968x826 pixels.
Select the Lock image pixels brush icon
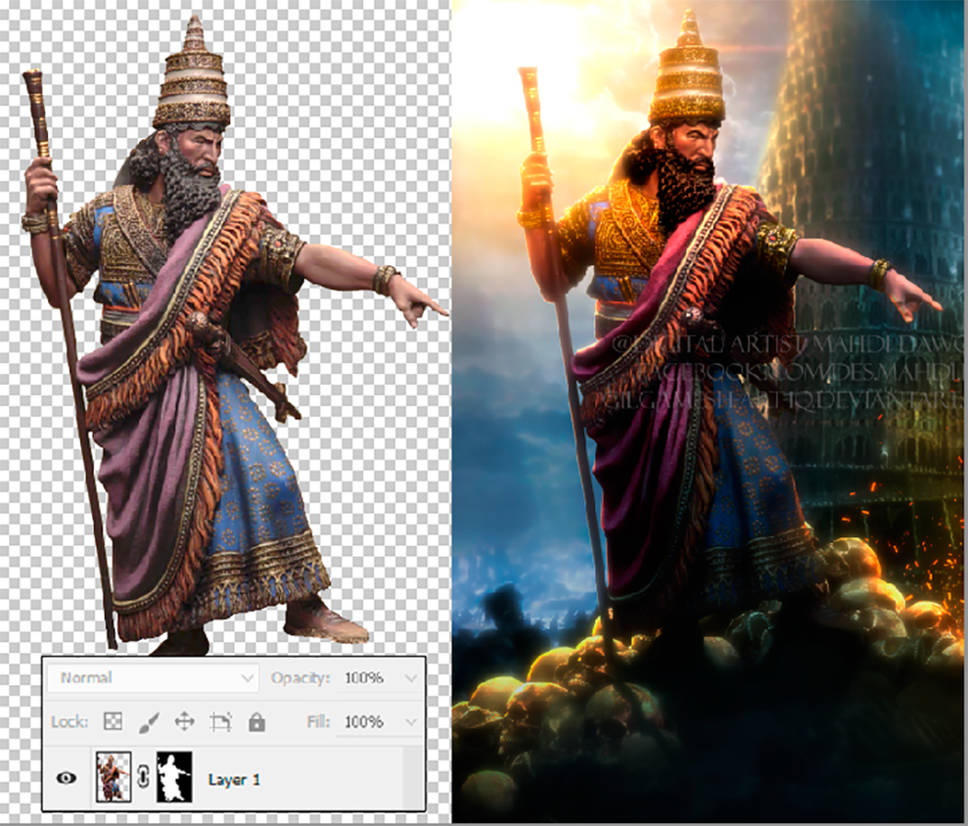(149, 722)
